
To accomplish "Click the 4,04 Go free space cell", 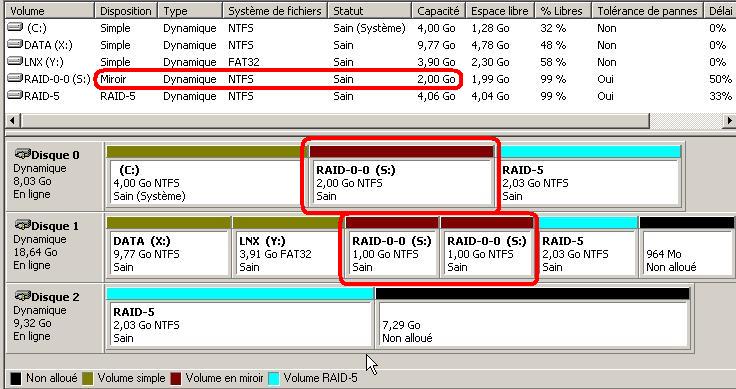I will point(491,96).
